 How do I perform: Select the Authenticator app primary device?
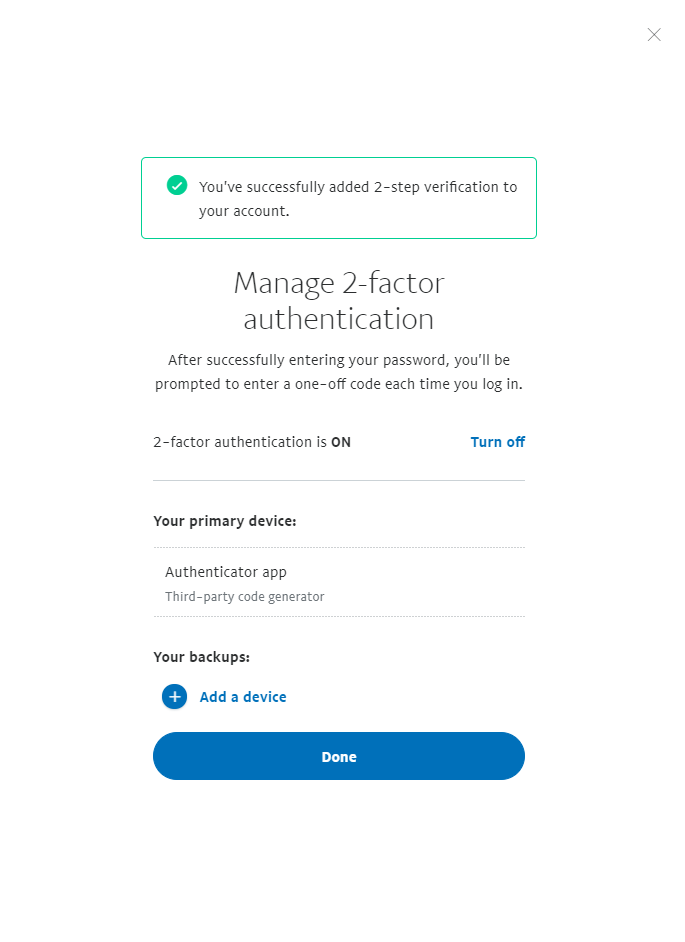(x=339, y=582)
